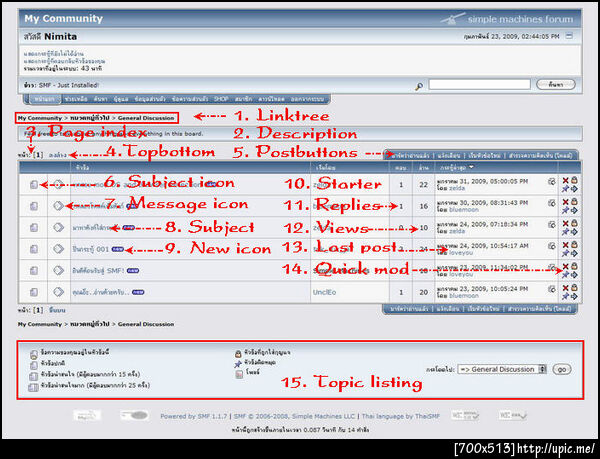
Task: Click the Nimita username in greeting
Action: [x=60, y=37]
